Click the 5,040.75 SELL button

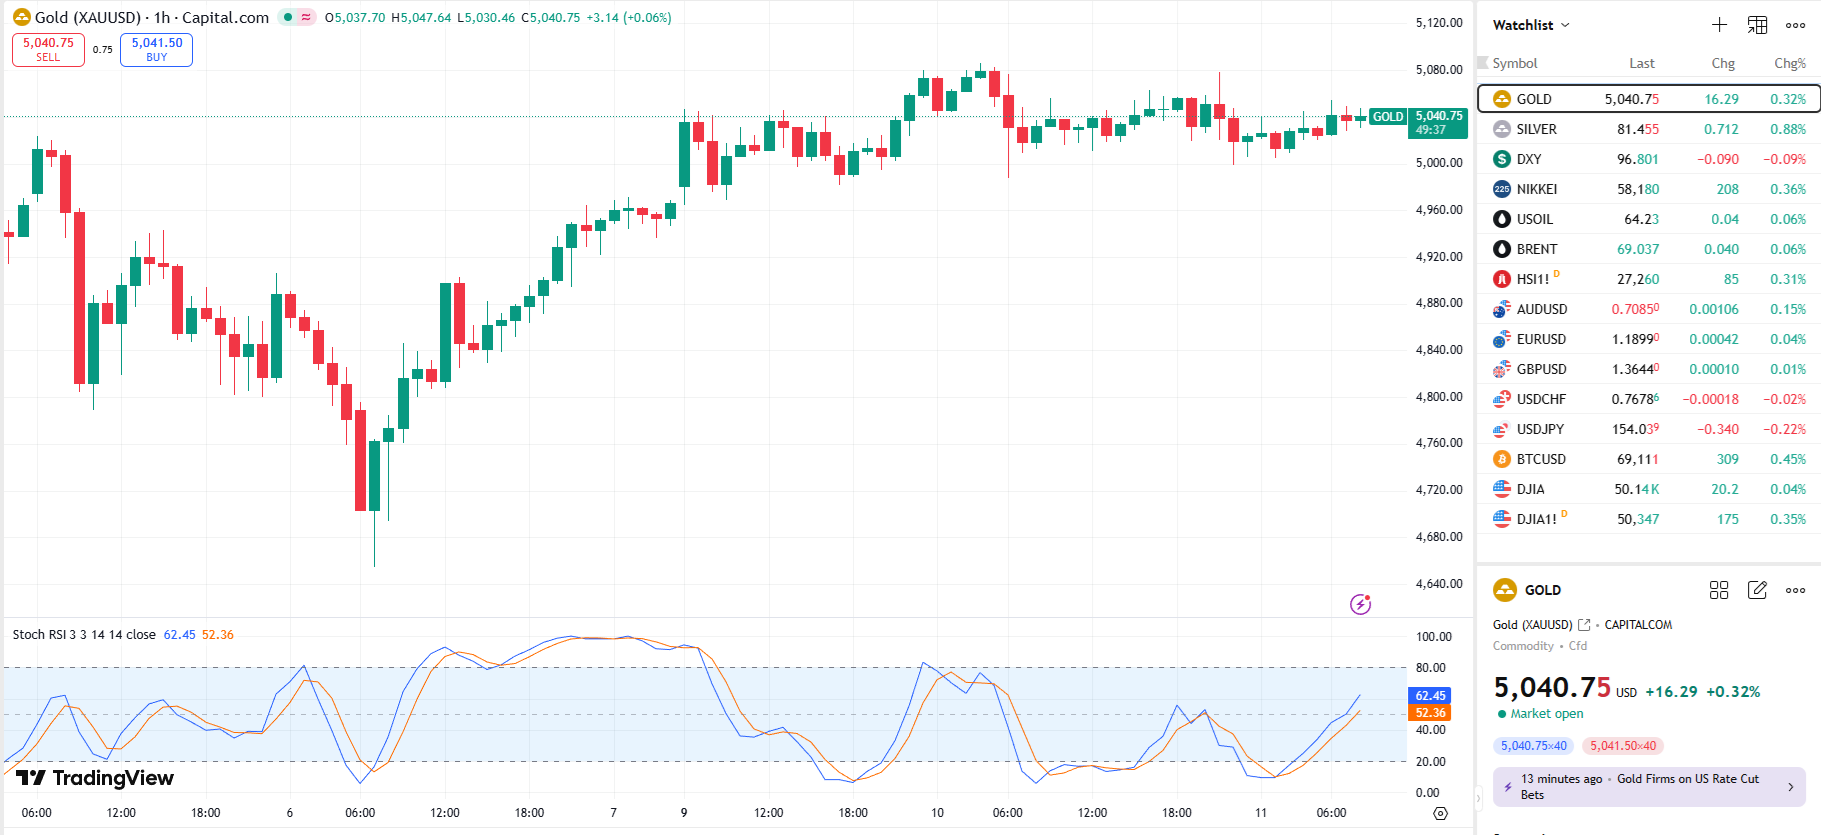(48, 49)
